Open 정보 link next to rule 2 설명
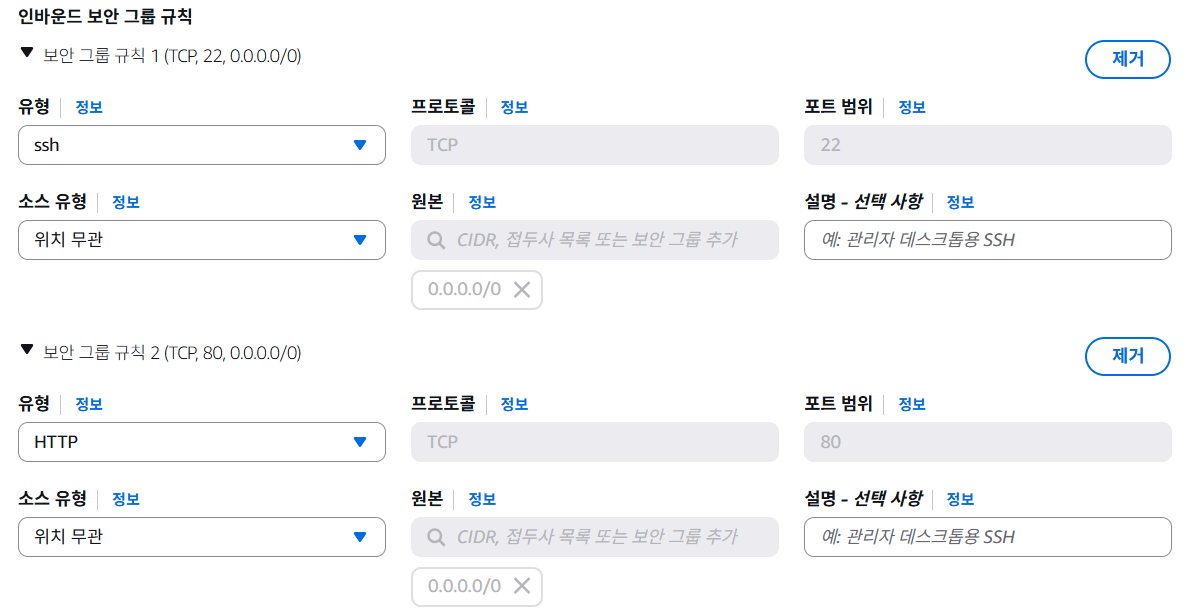 [x=960, y=499]
